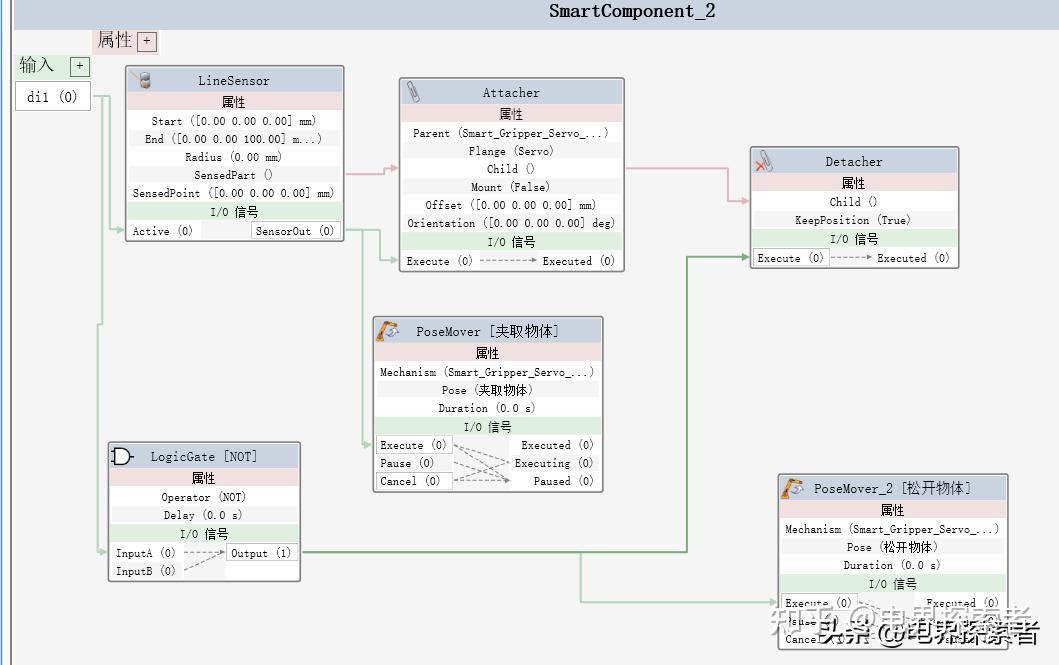The height and width of the screenshot is (665, 1059).
Task: Select LineSensor Active (0) signal
Action: (x=162, y=231)
